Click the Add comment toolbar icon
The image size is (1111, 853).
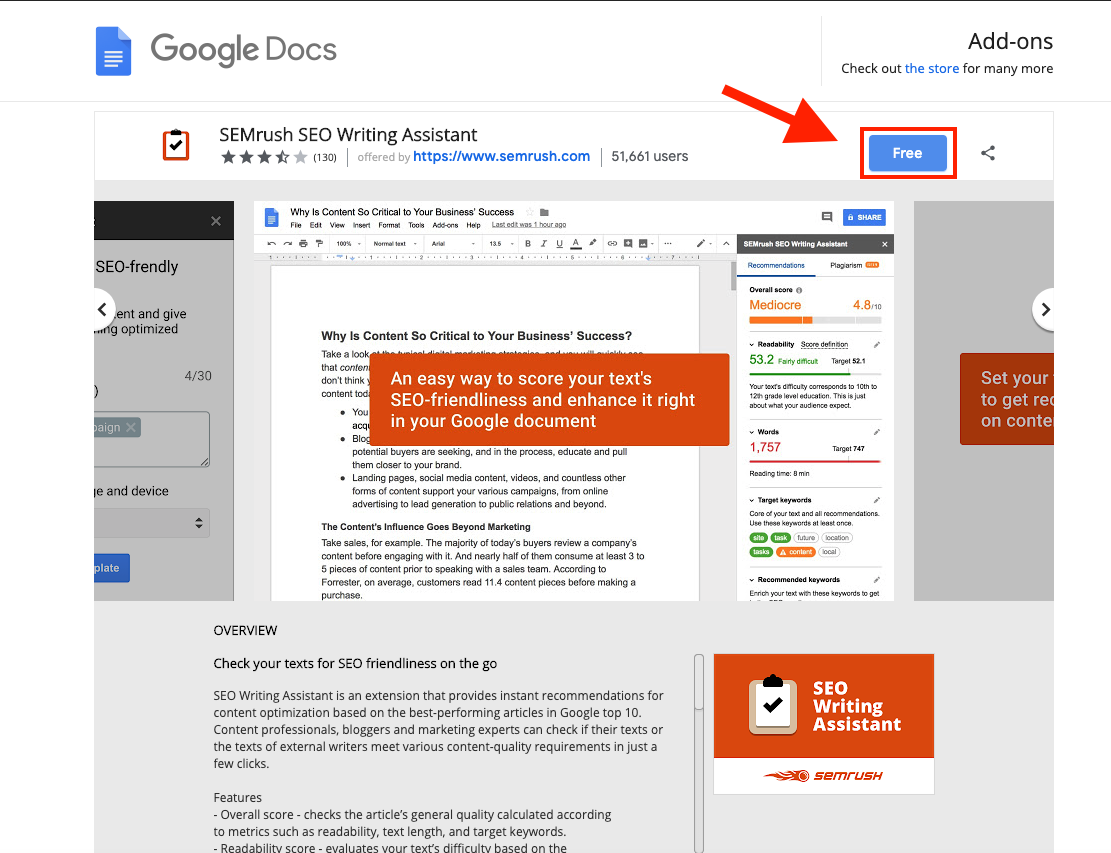coord(628,244)
